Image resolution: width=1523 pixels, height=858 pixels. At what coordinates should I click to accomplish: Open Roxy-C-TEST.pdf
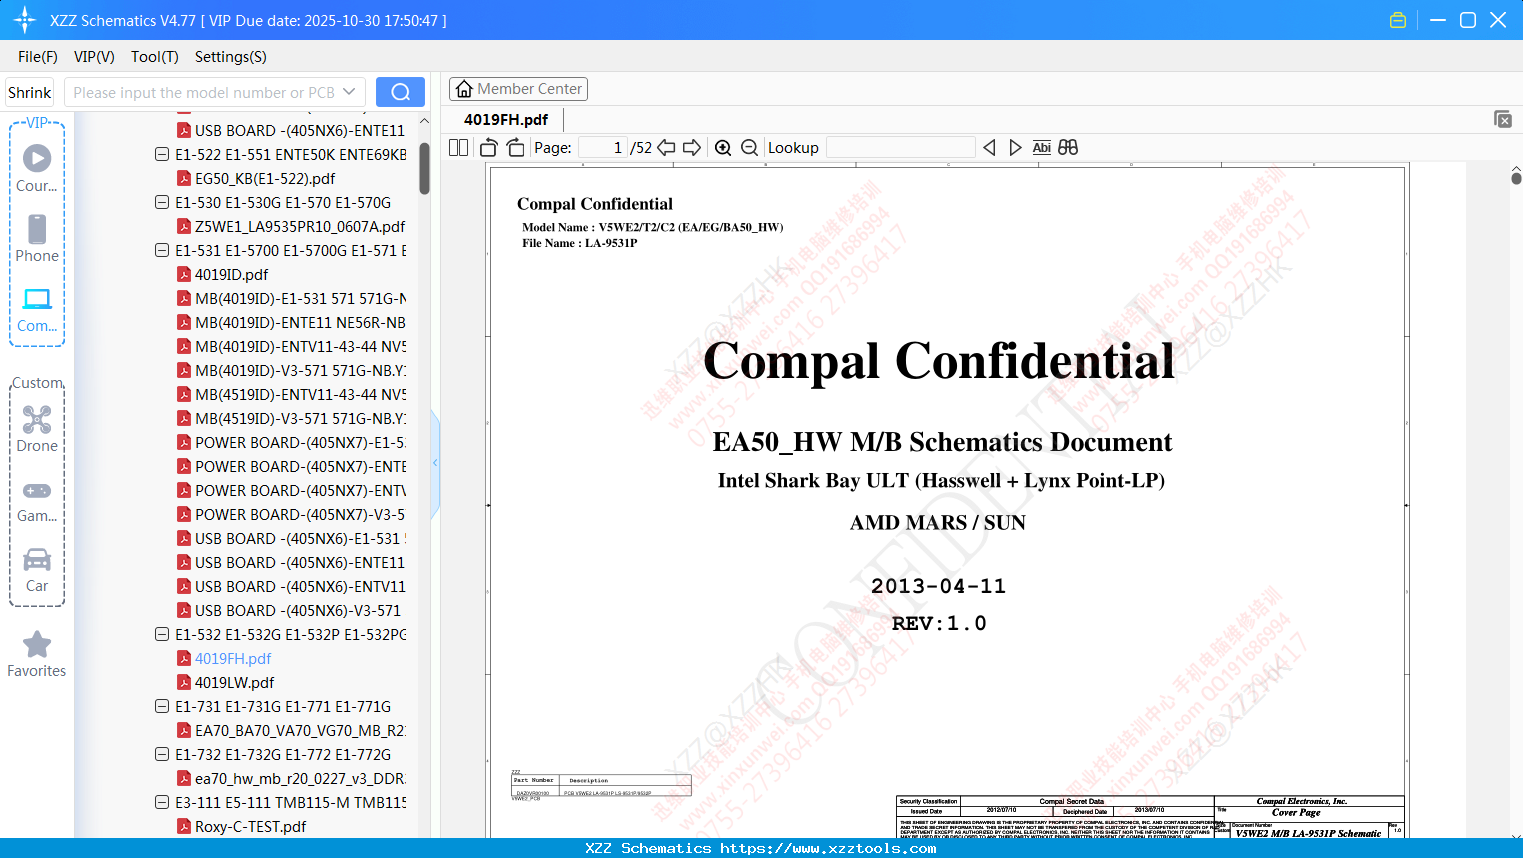coord(242,826)
